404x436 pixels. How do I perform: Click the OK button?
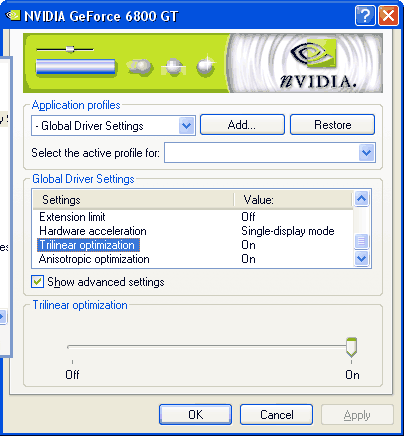(195, 415)
